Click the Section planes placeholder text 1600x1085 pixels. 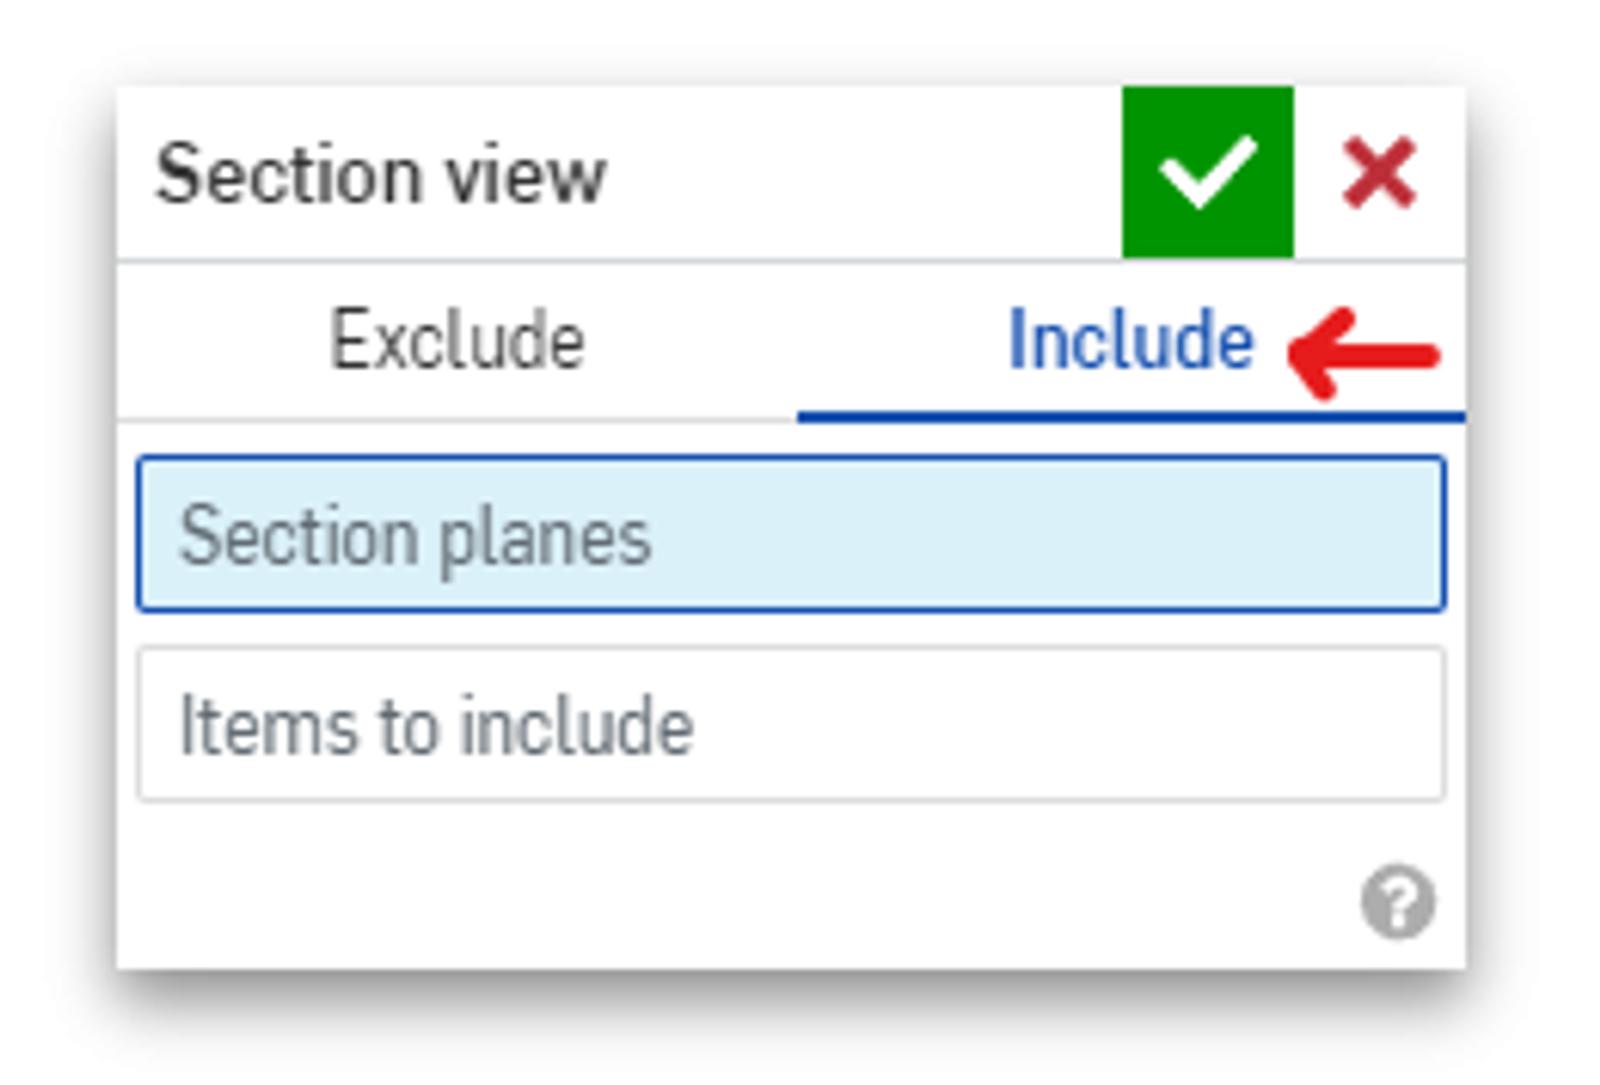pyautogui.click(x=415, y=537)
